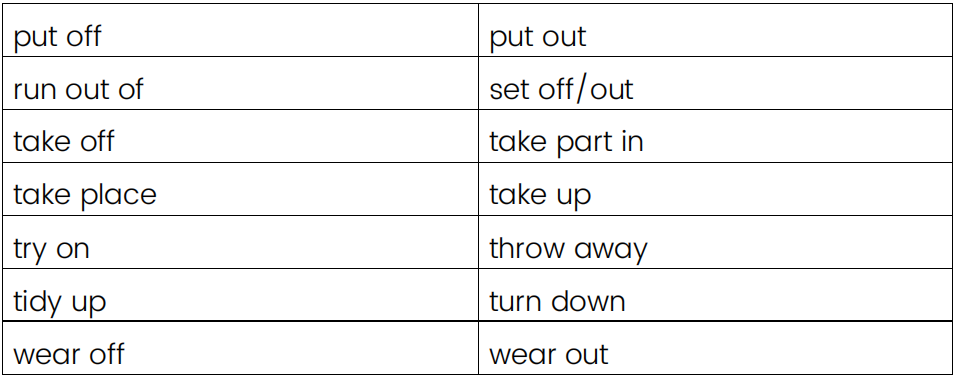Click the 'take off' entry
957x376 pixels.
[63, 142]
